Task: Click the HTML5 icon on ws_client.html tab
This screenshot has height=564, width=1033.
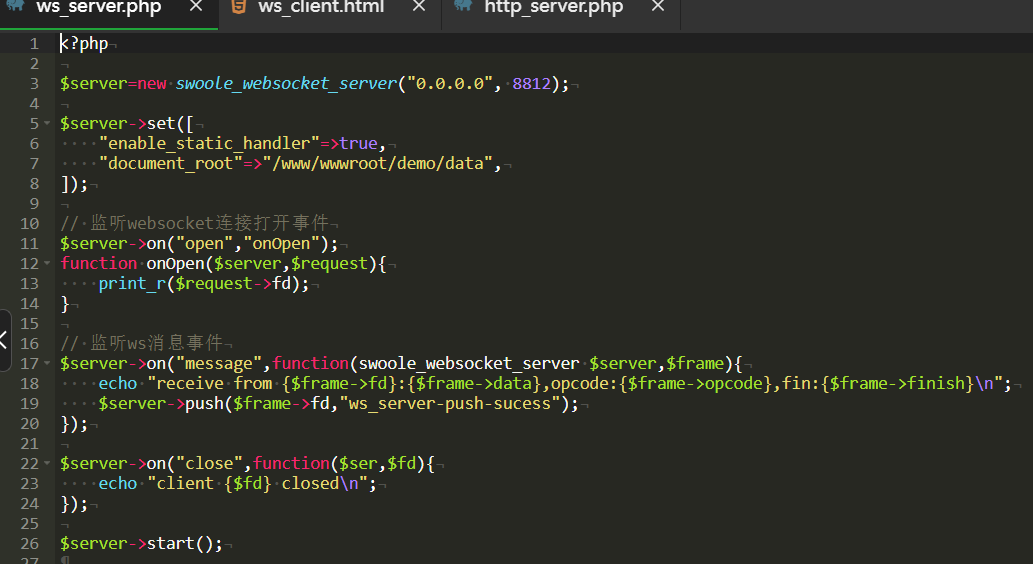Action: click(238, 7)
